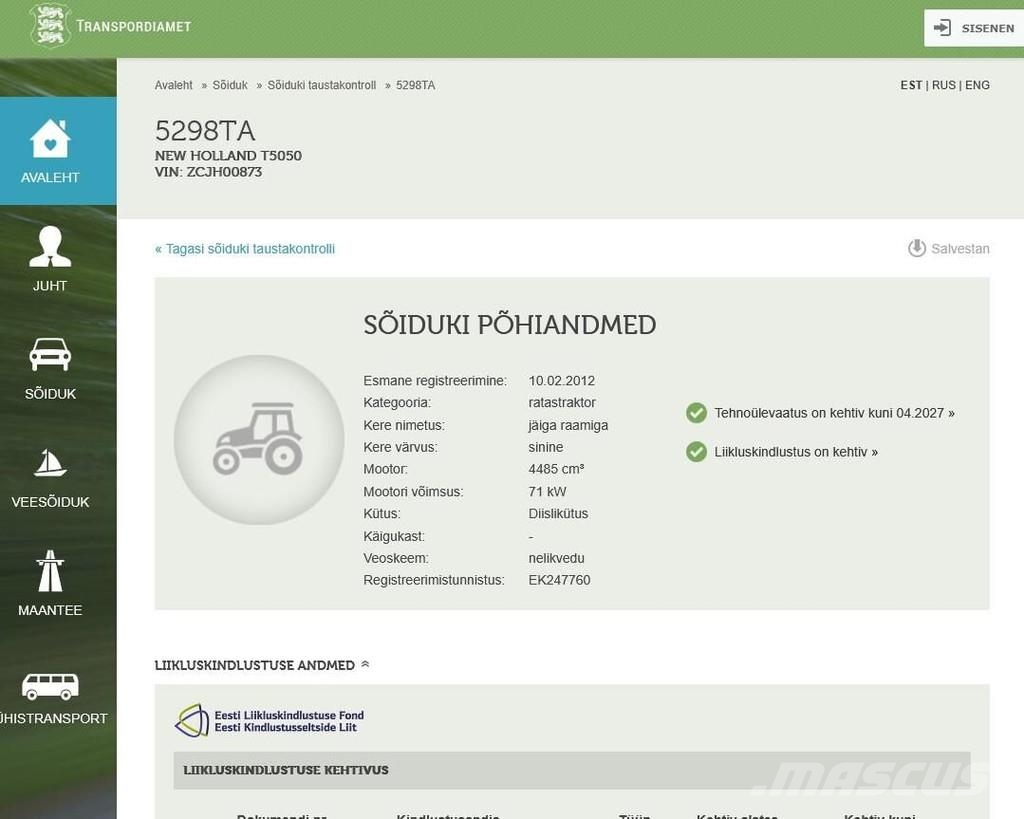Viewport: 1024px width, 819px height.
Task: Select the 5298TA plate number heading
Action: pyautogui.click(x=204, y=131)
